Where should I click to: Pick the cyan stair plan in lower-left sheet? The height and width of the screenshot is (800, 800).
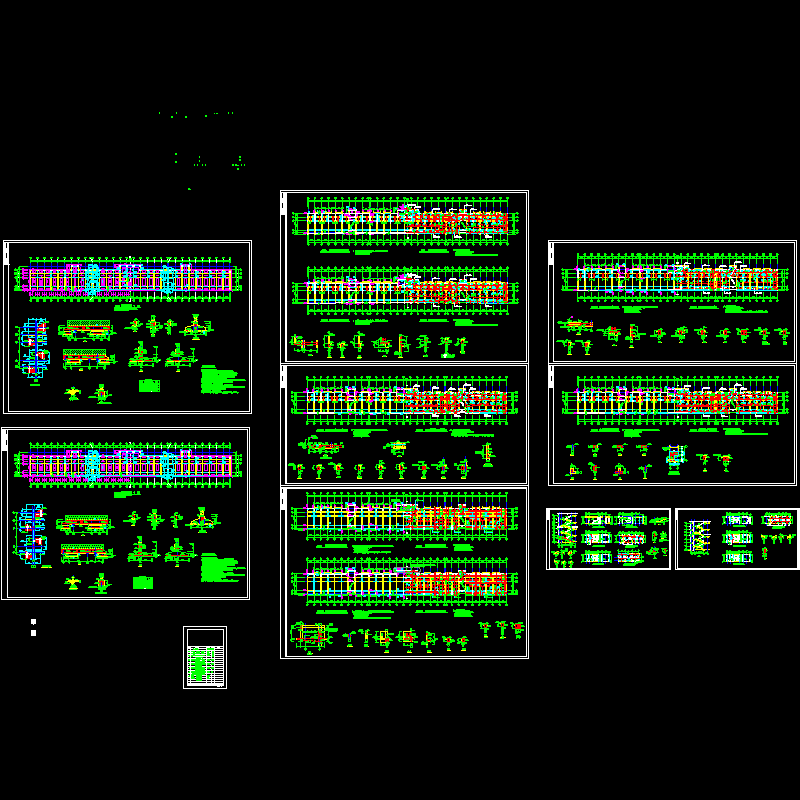[x=30, y=535]
